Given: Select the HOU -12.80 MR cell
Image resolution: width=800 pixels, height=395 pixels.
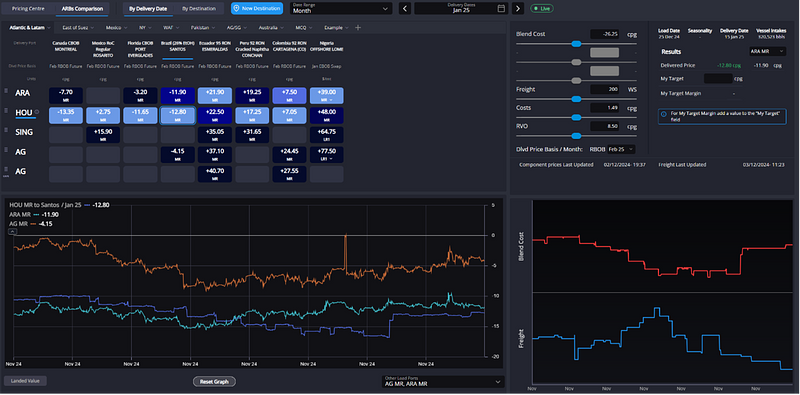Looking at the screenshot, I should pos(178,115).
